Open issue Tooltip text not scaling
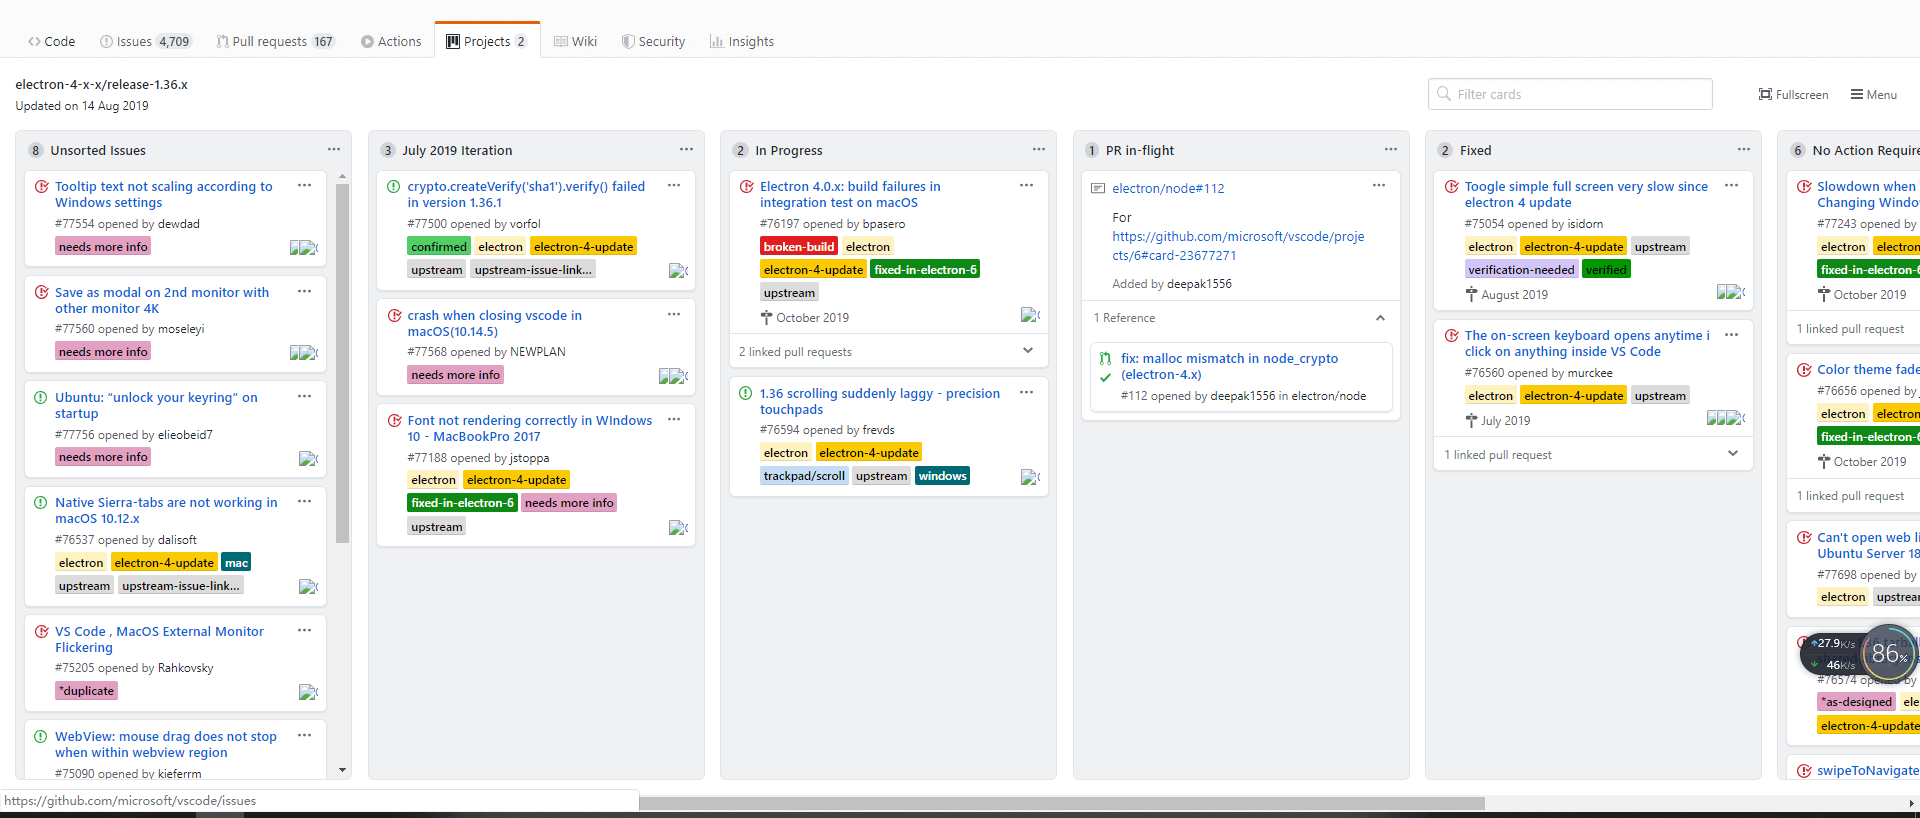Viewport: 1920px width, 818px height. click(x=163, y=194)
